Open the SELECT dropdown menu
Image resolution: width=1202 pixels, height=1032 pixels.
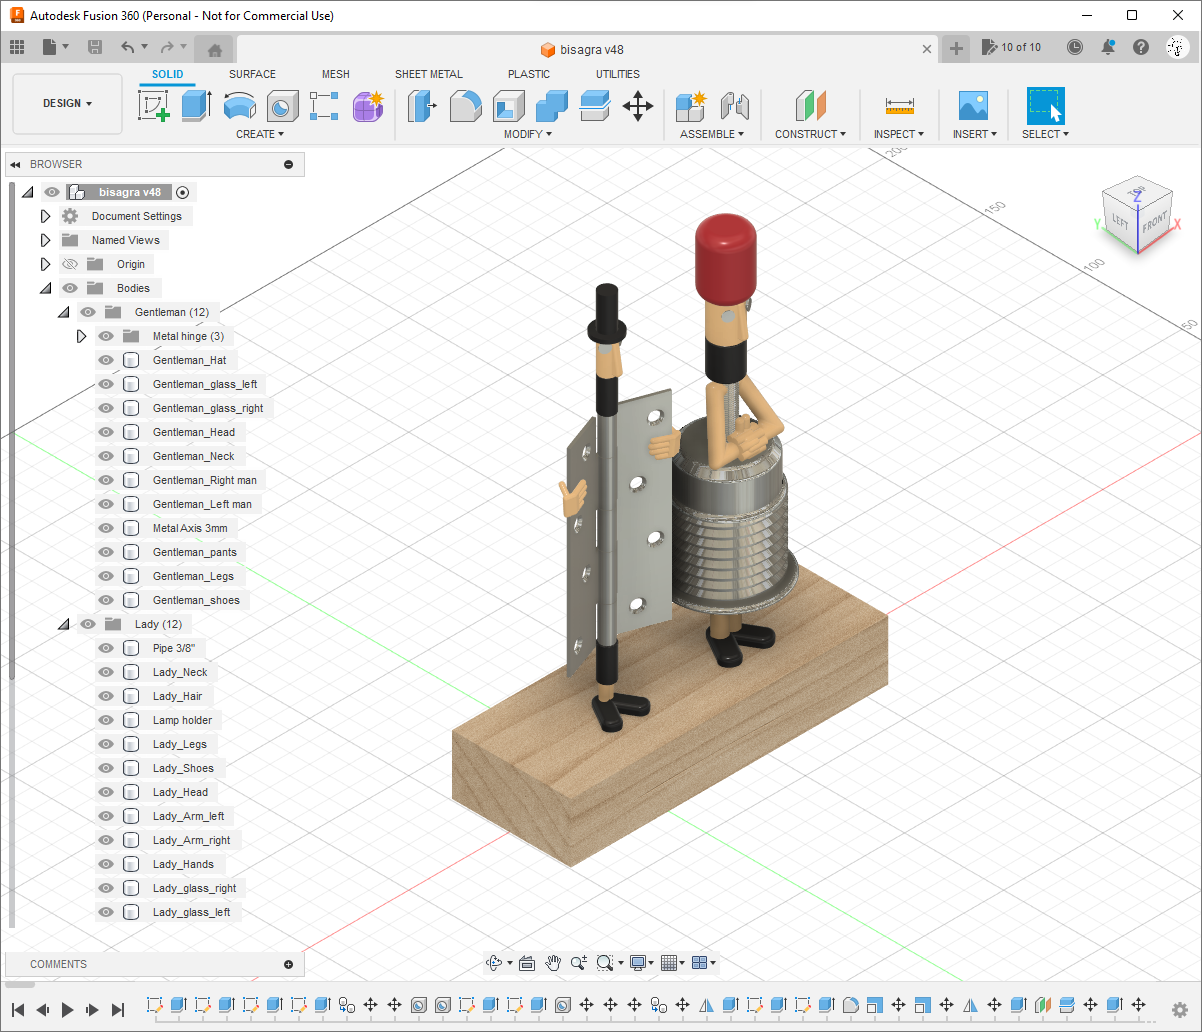pos(1045,134)
